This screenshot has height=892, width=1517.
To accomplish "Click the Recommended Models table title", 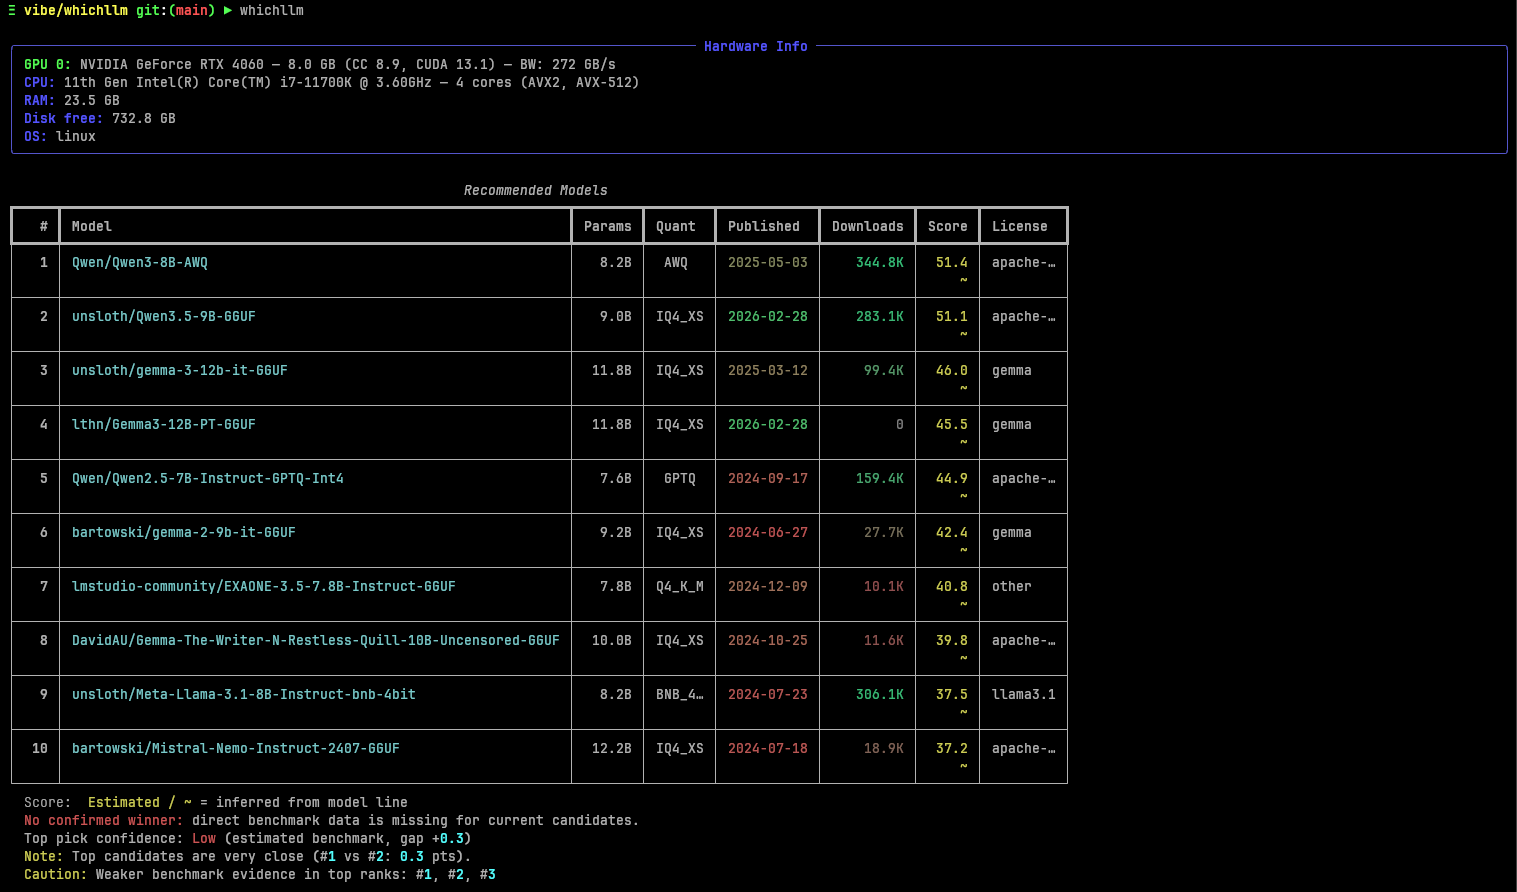I will pyautogui.click(x=536, y=191).
